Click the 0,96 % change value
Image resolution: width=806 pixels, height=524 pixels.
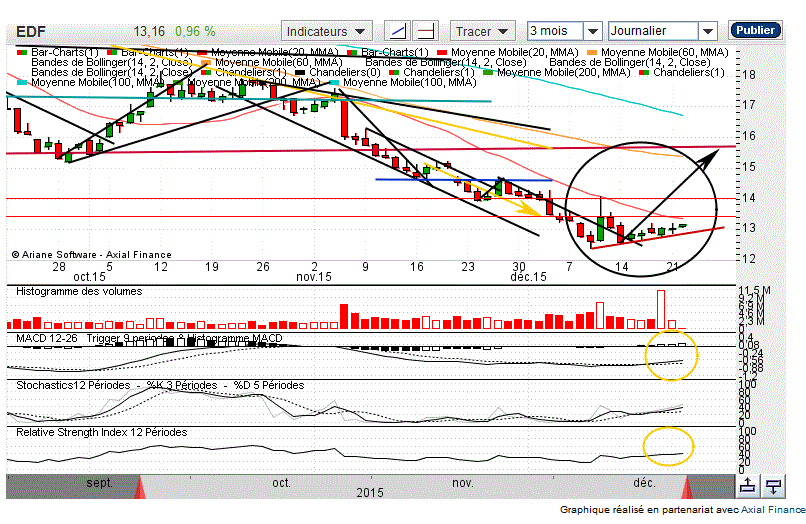coord(195,31)
